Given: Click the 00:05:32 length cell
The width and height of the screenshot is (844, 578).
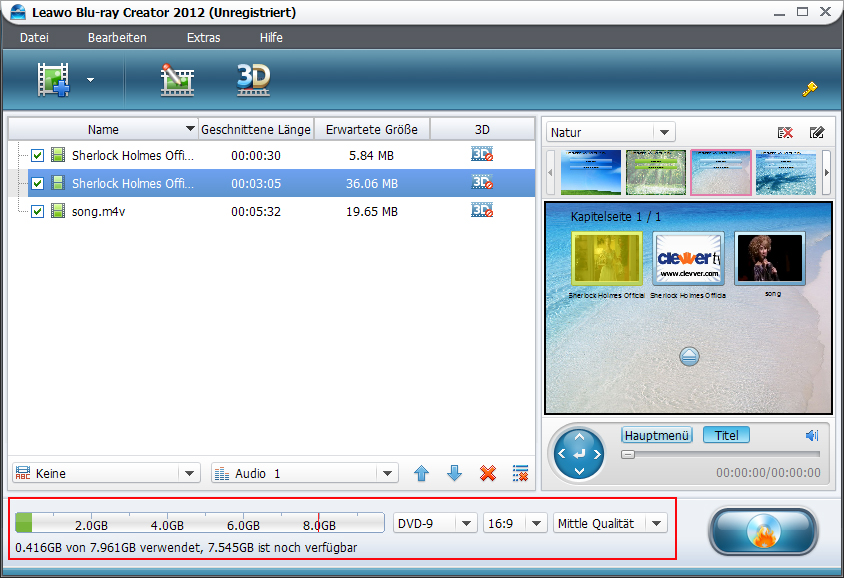Looking at the screenshot, I should 256,212.
